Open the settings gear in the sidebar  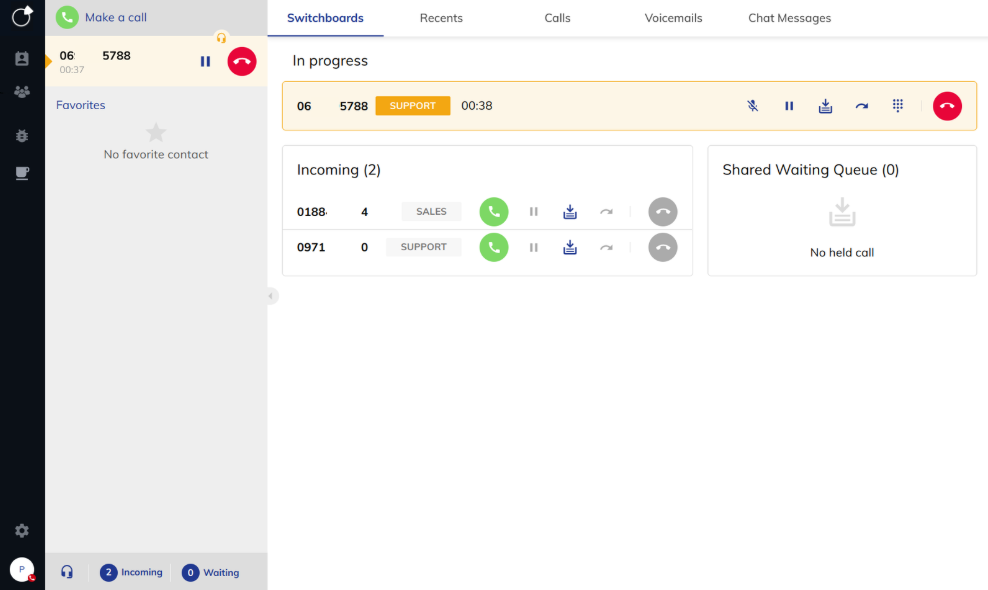coord(22,531)
